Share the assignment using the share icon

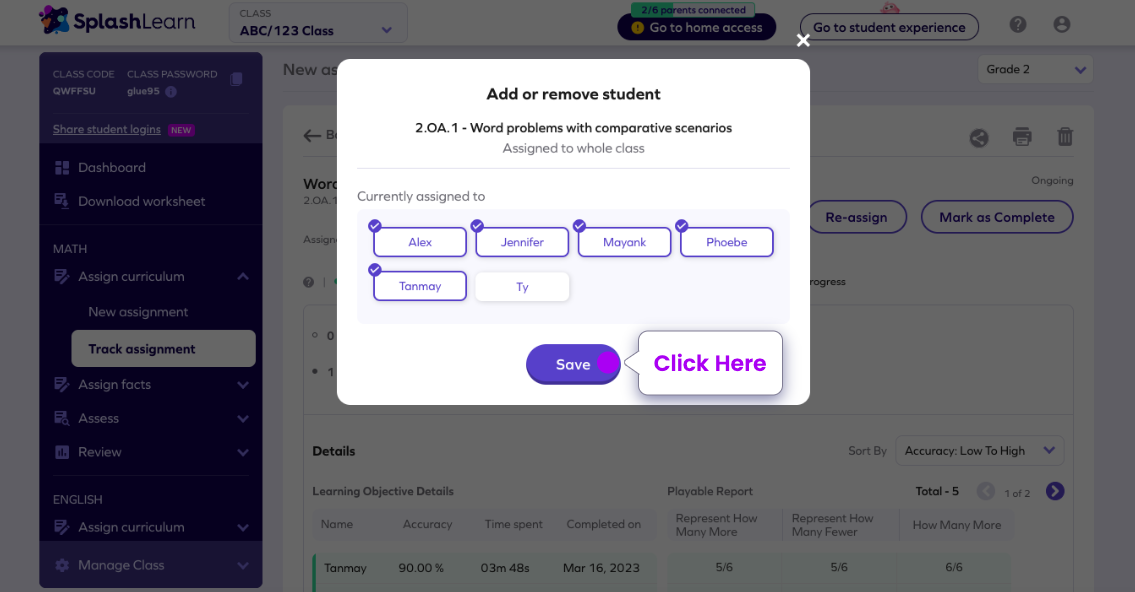978,138
